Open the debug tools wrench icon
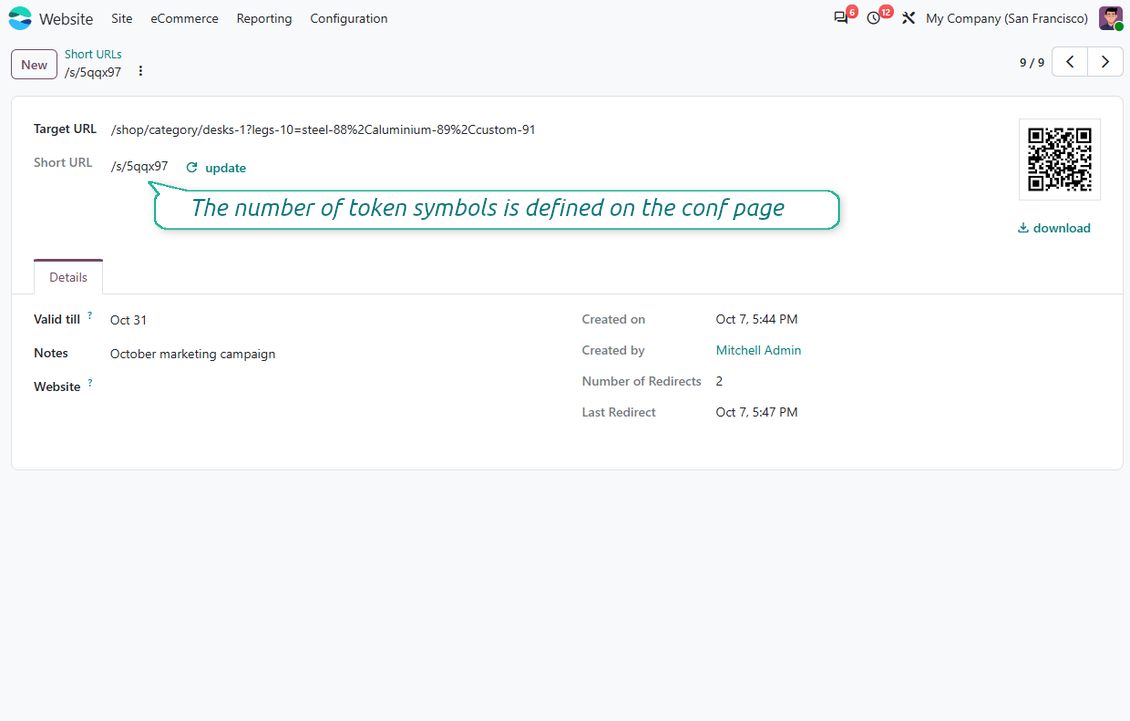The image size is (1130, 721). (908, 18)
